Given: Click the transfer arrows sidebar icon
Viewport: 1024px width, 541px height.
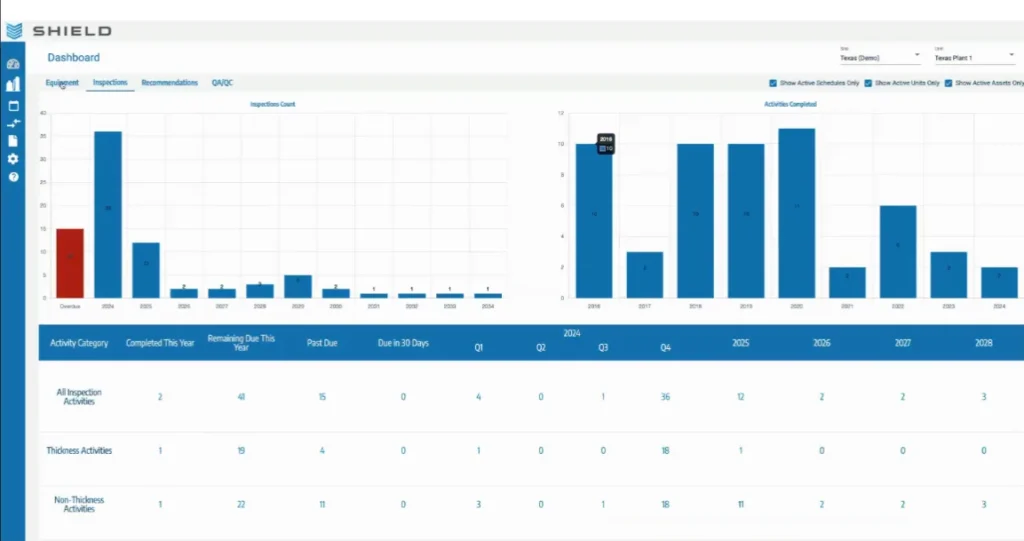Looking at the screenshot, I should pyautogui.click(x=13, y=124).
